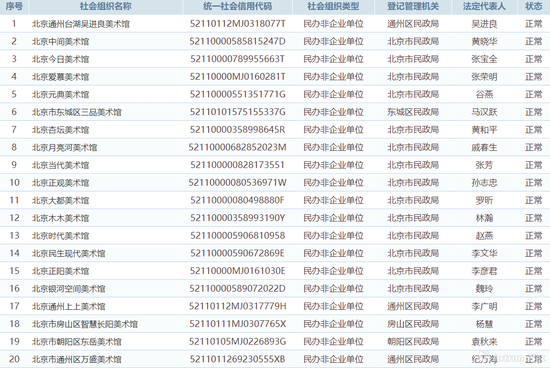Click credit code 52110000358998645R
550x368 pixels.
237,130
